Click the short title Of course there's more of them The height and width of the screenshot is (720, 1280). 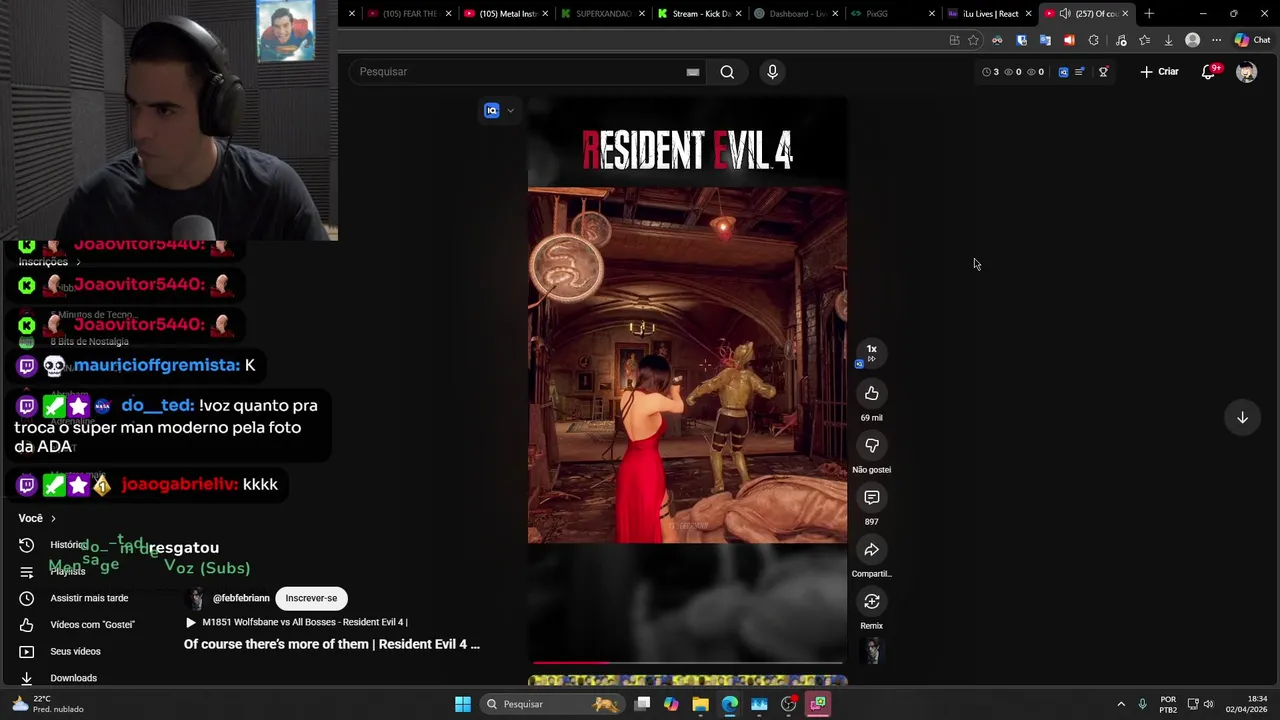coord(332,645)
